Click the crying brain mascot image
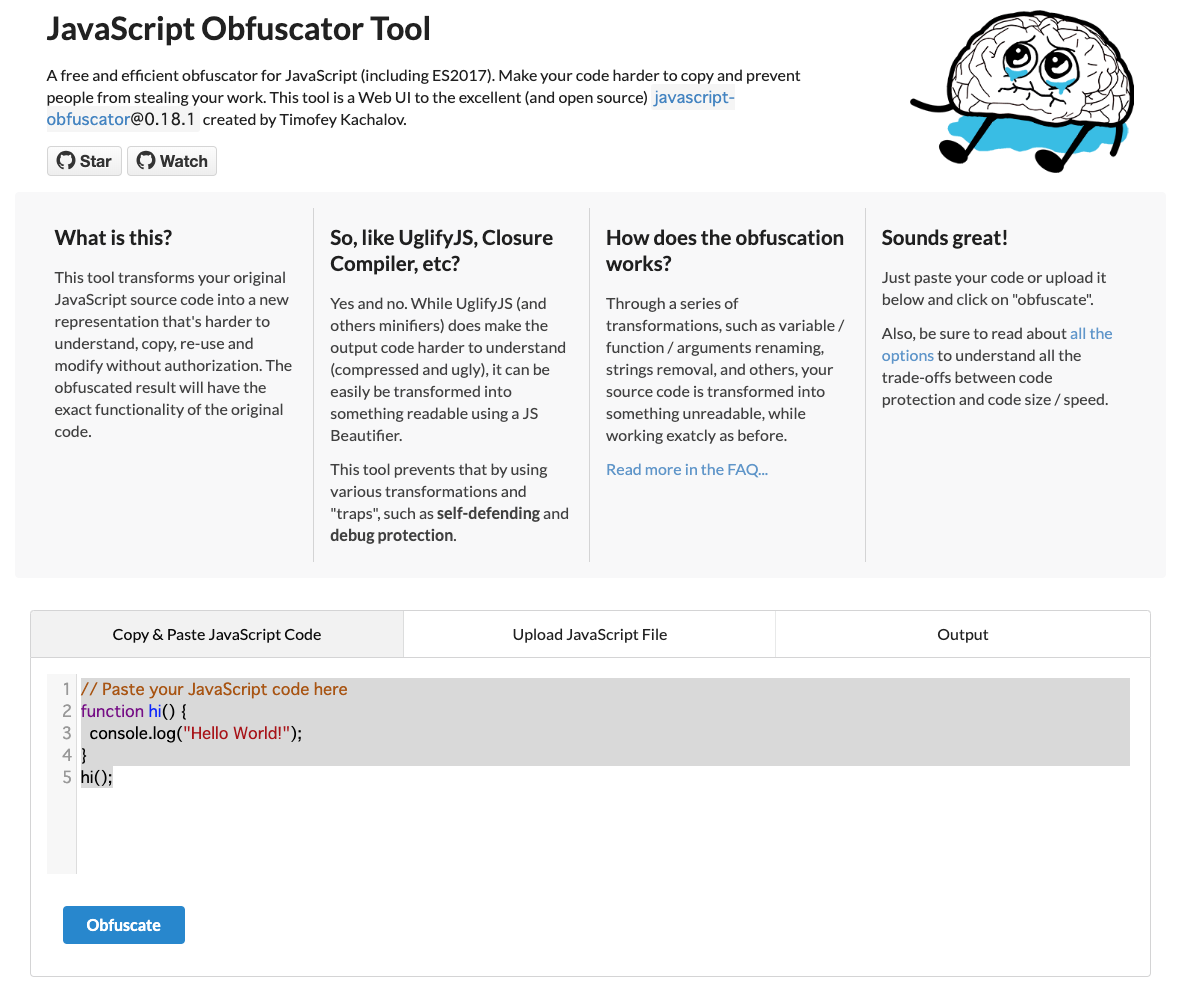This screenshot has width=1190, height=987. click(1022, 90)
